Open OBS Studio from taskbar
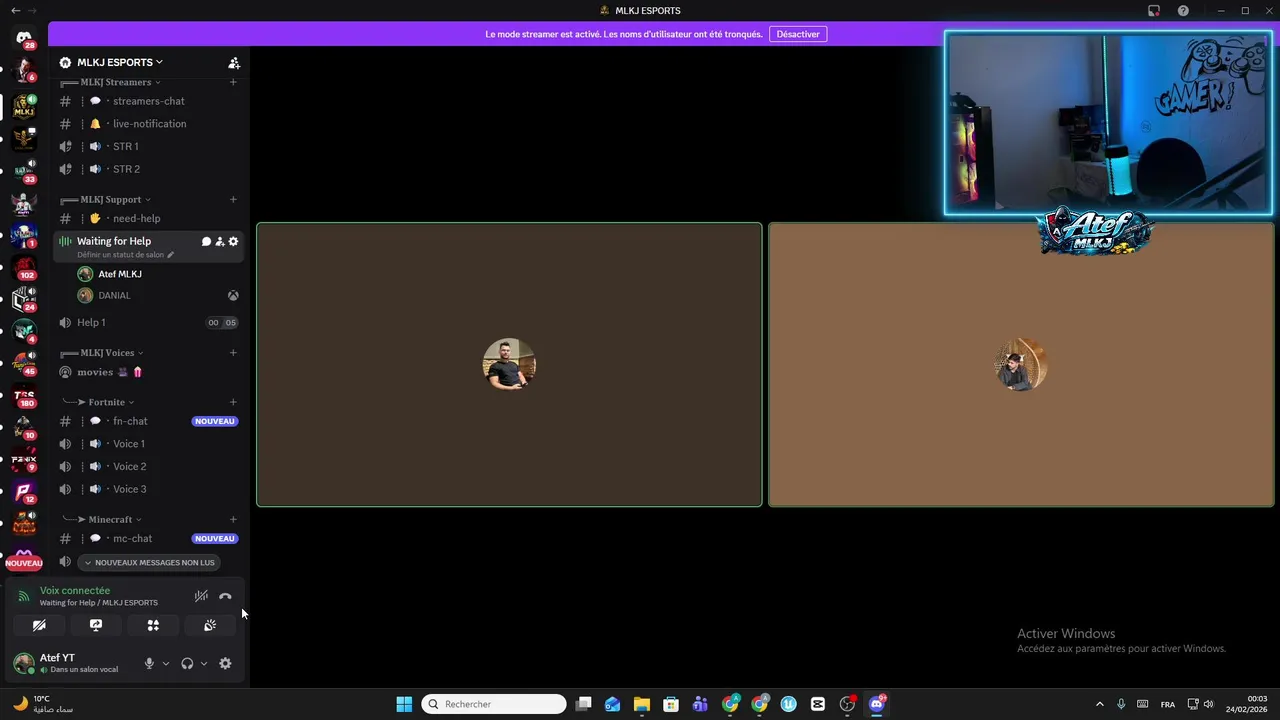The width and height of the screenshot is (1280, 720). (847, 704)
